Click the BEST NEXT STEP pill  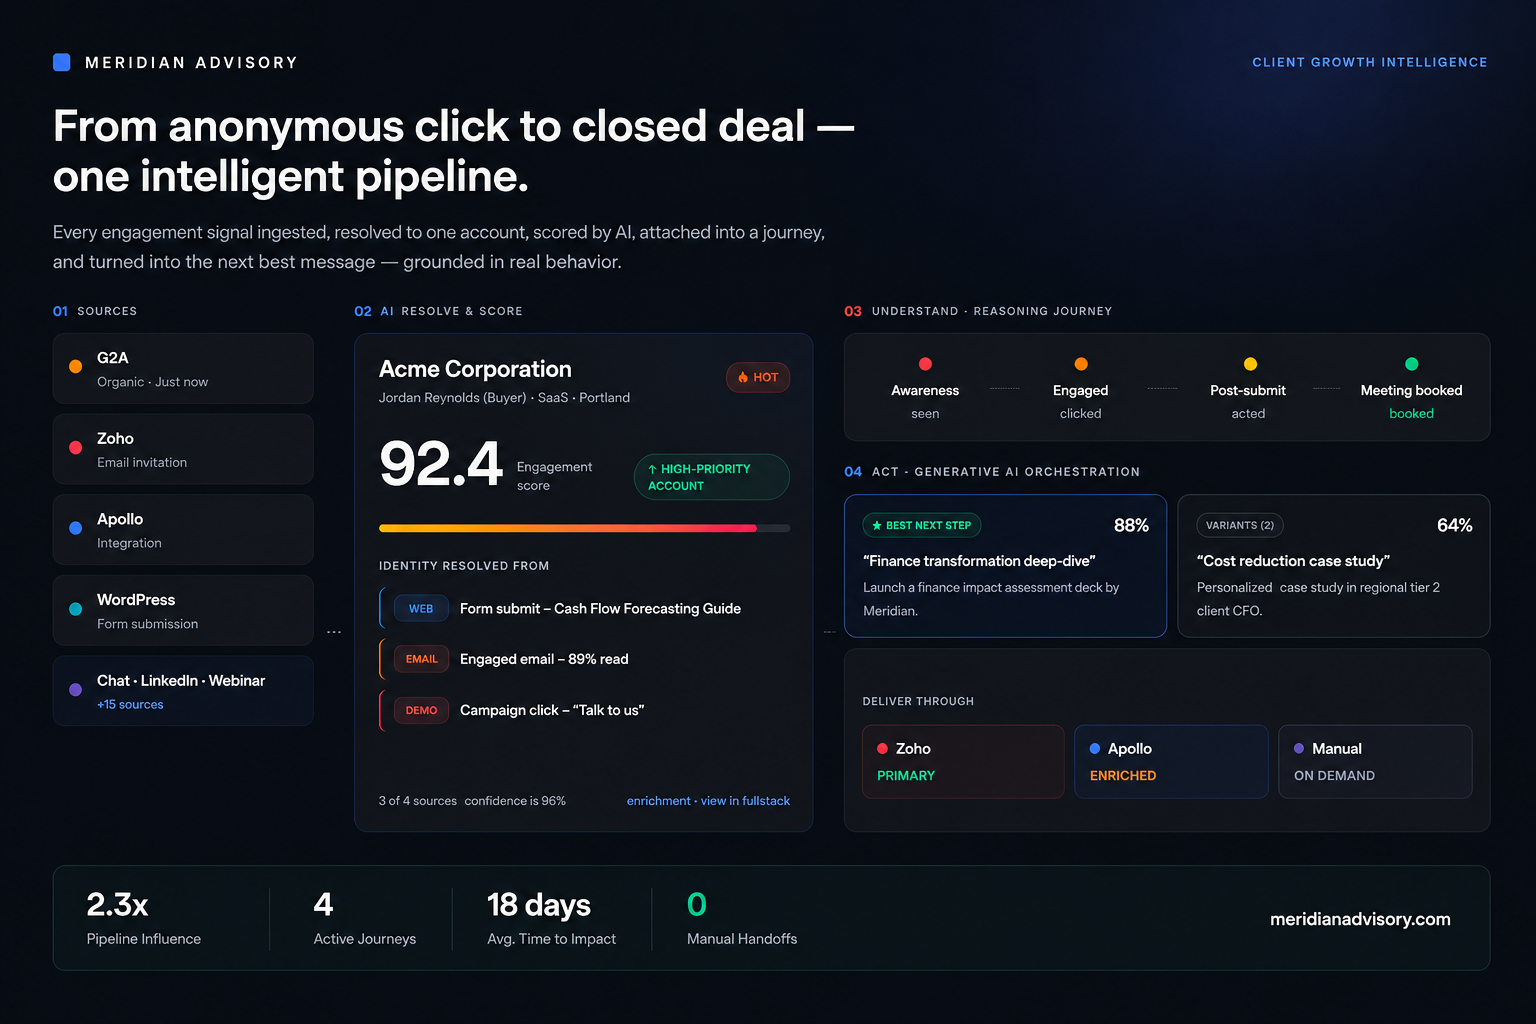pos(922,525)
